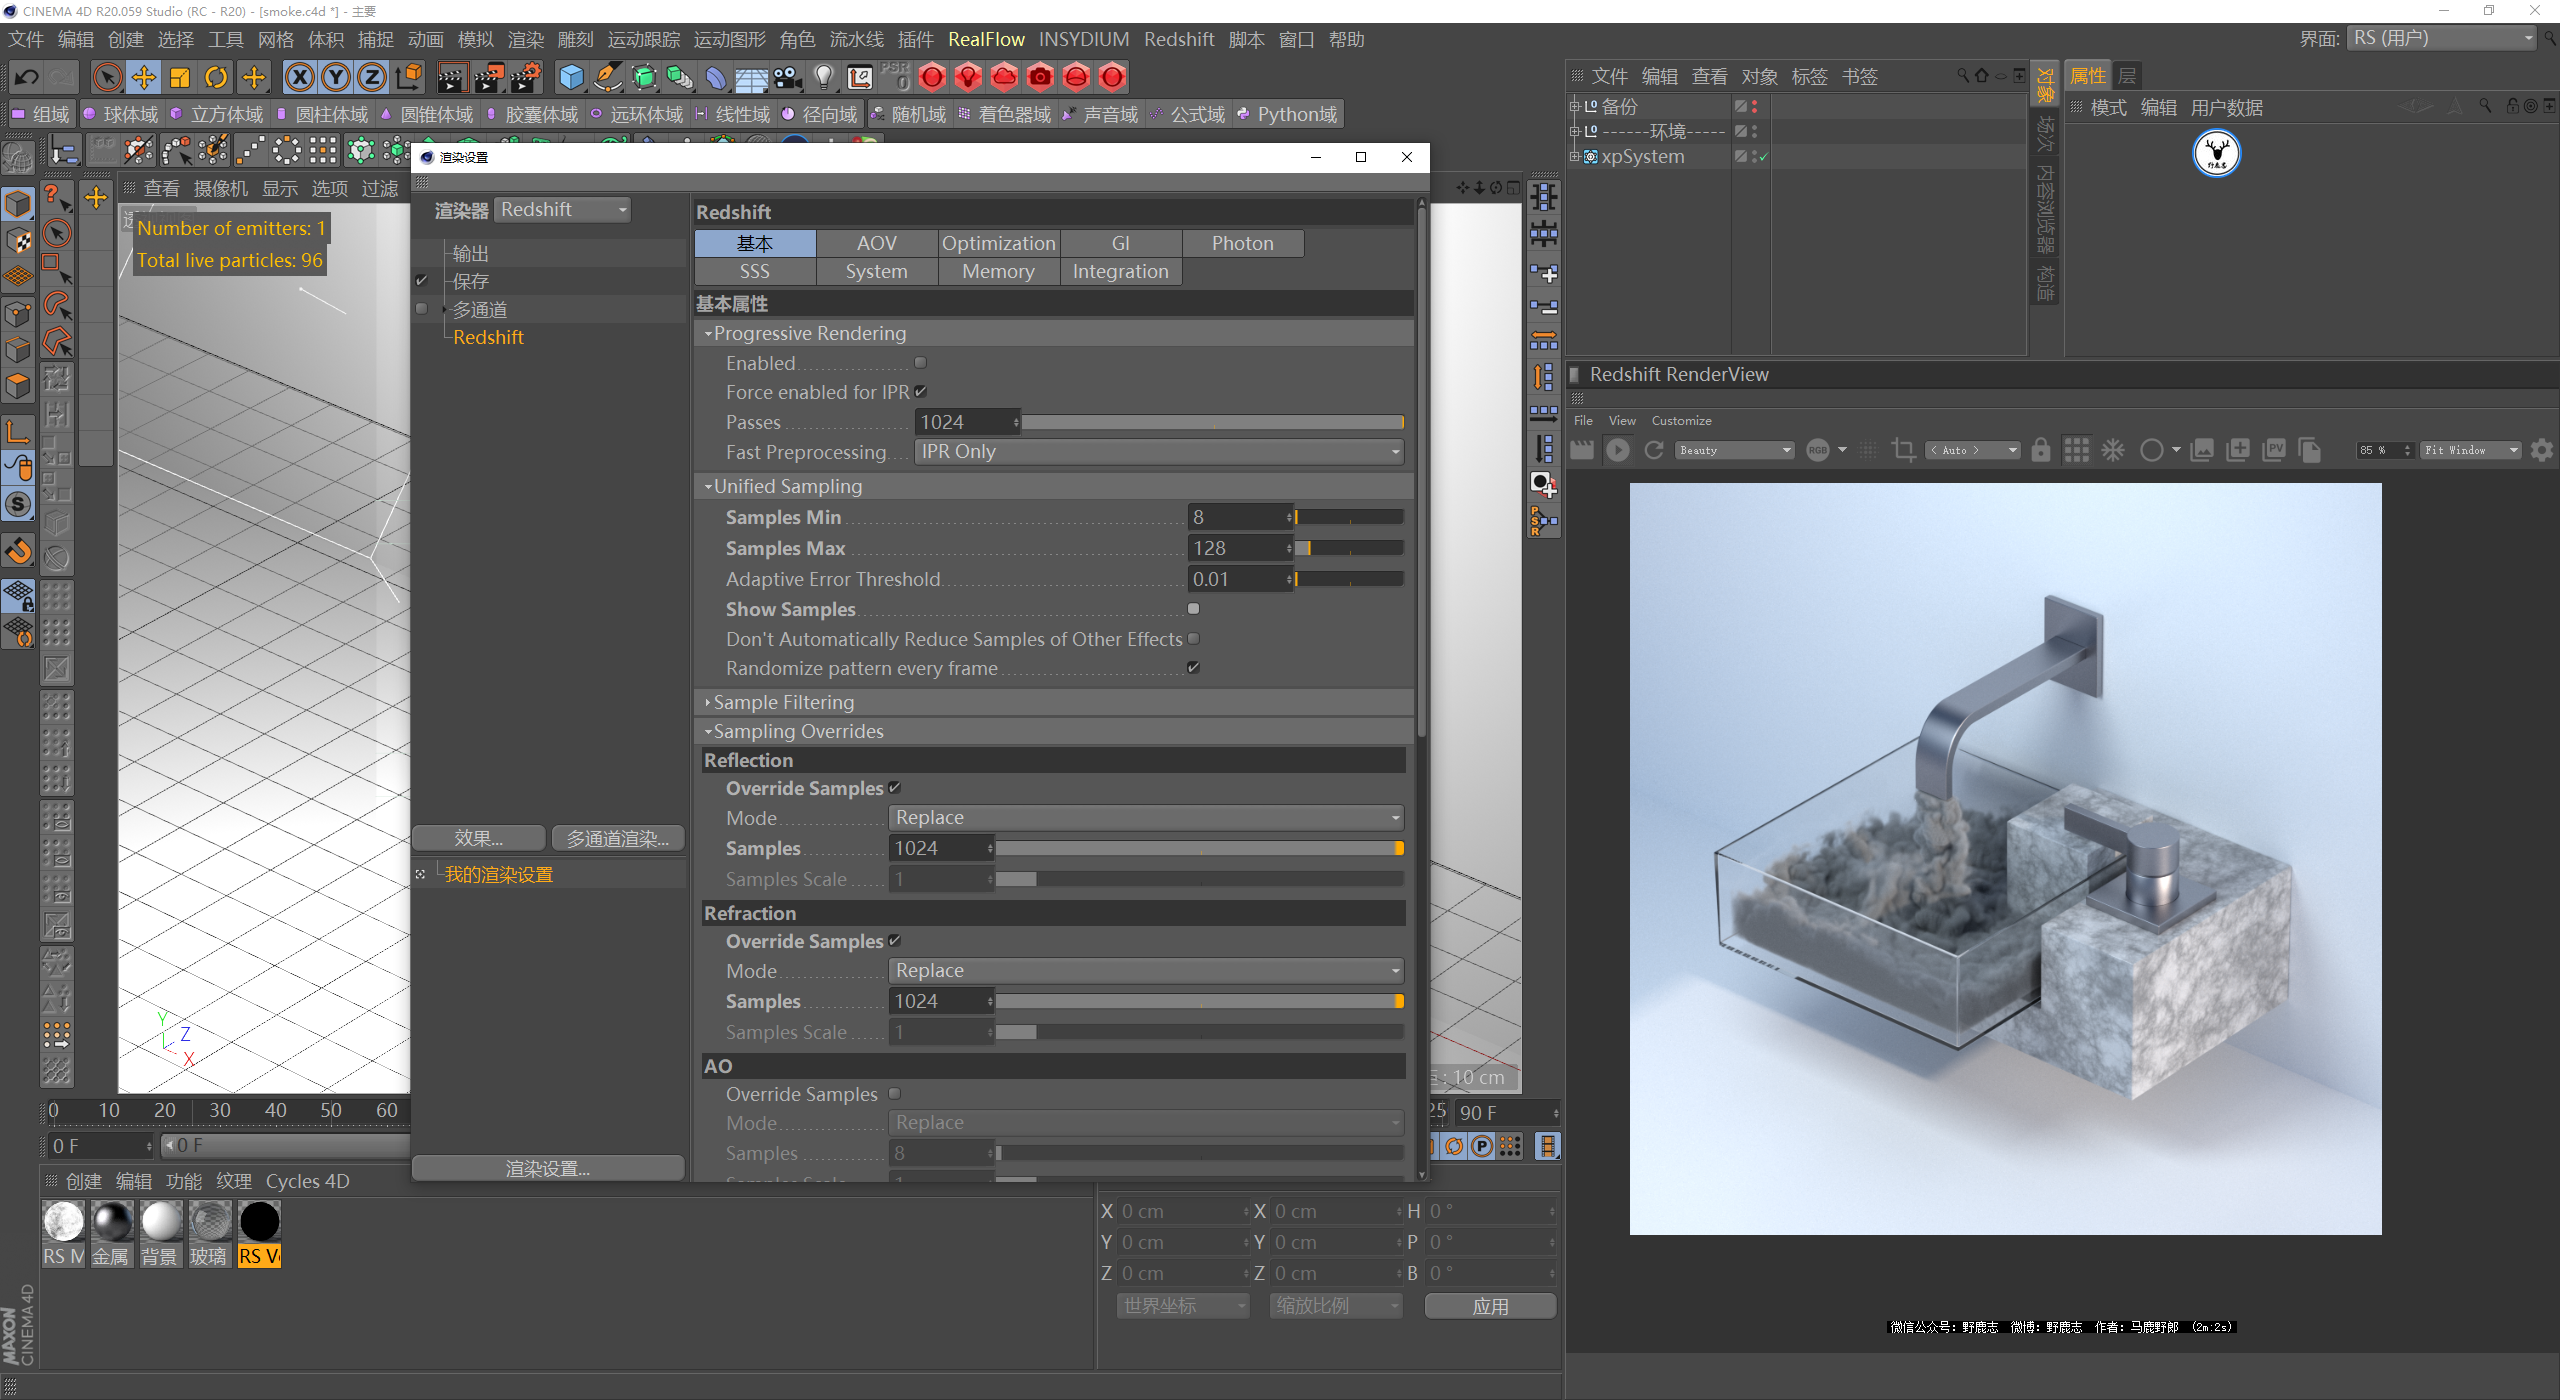Toggle the 保存 checkbox in render settings
2560x1400 pixels.
422,281
